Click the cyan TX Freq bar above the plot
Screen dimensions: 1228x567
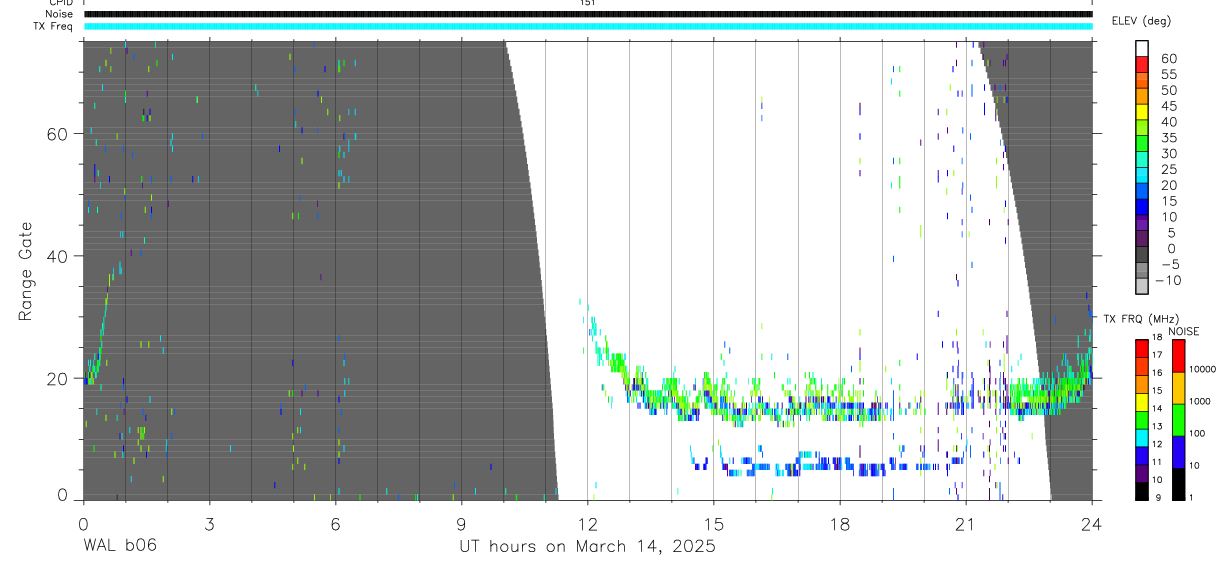tap(587, 26)
